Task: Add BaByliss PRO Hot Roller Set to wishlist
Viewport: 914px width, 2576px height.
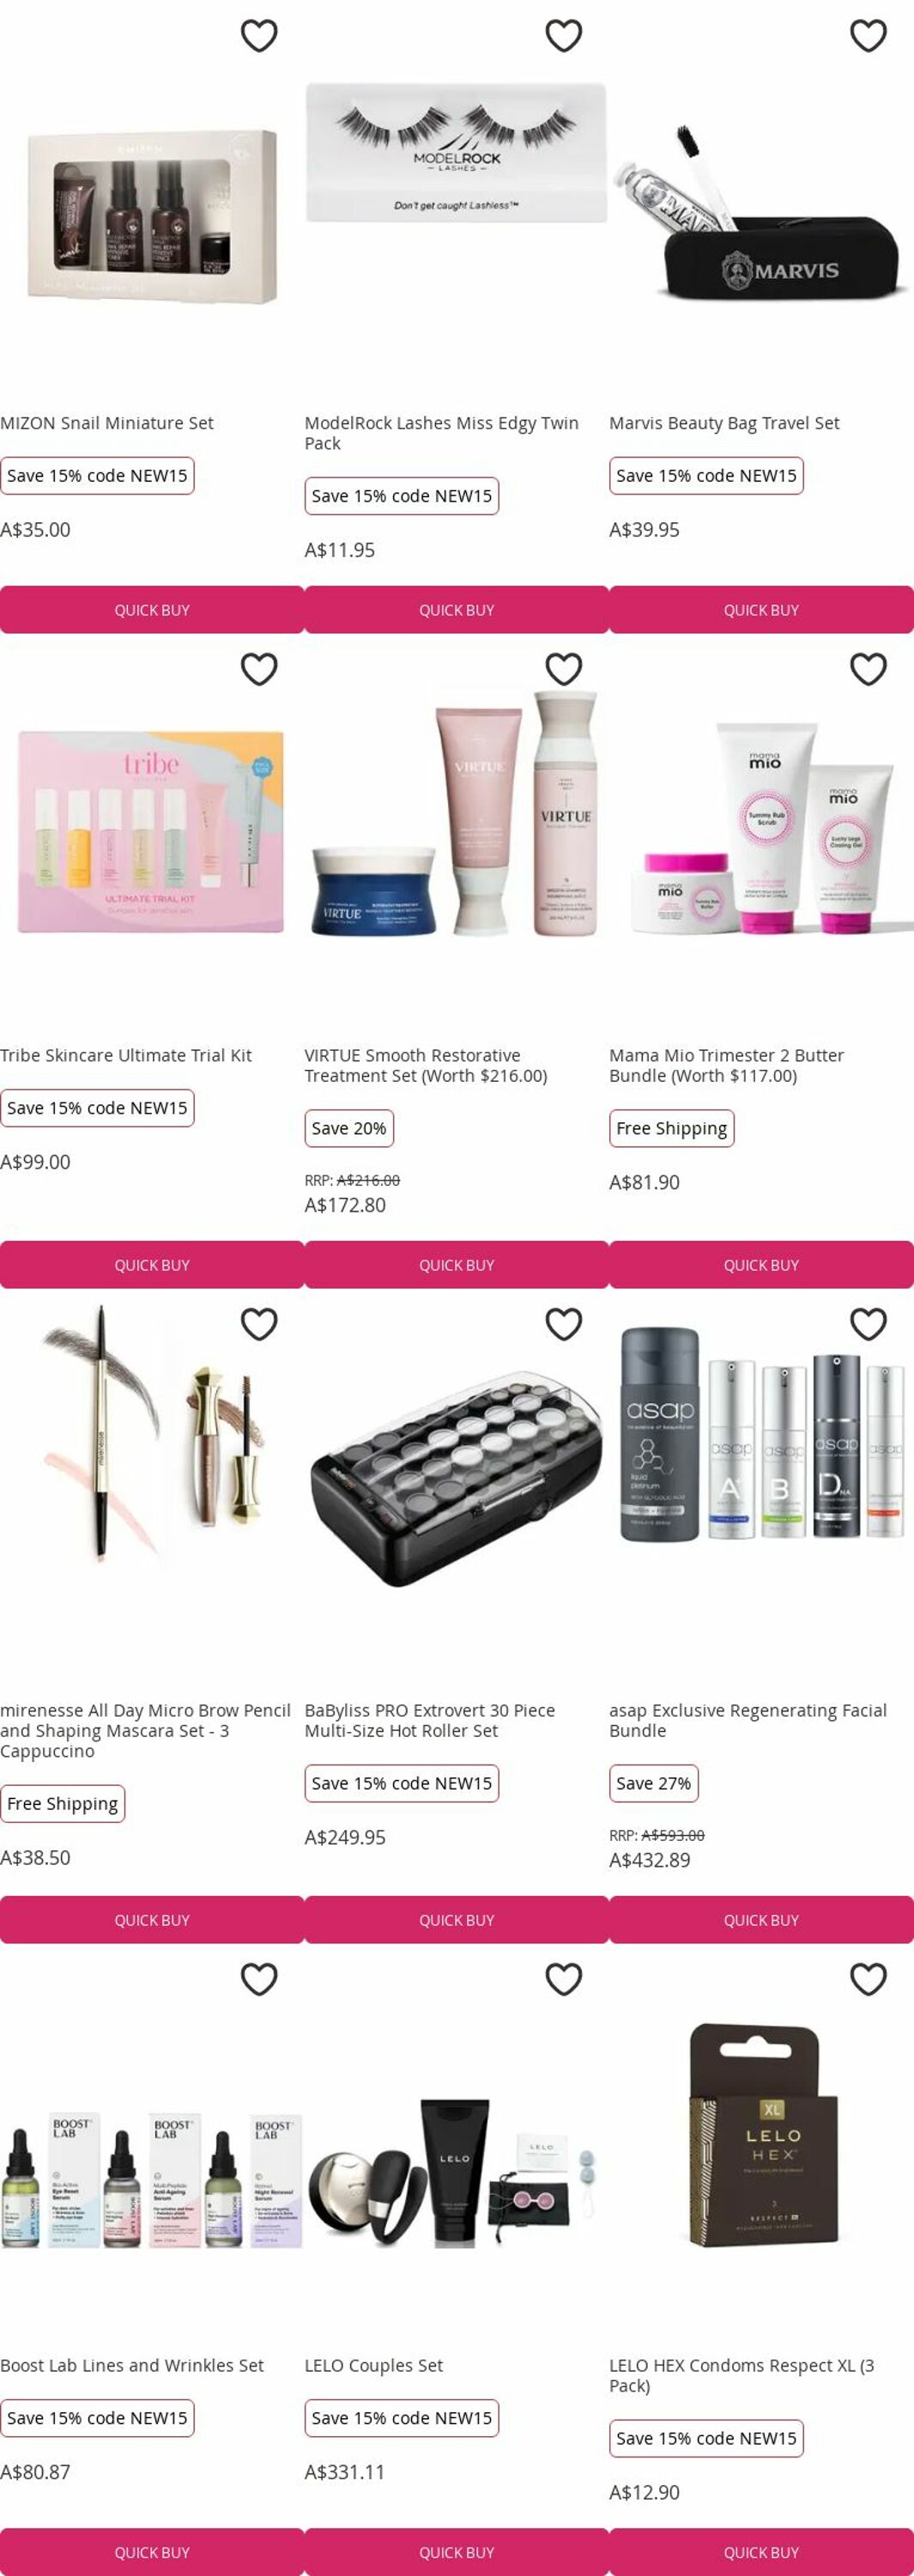Action: 564,1324
